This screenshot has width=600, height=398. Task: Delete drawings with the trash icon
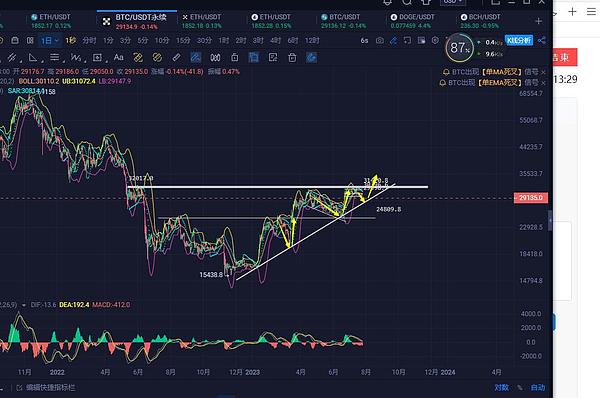click(x=292, y=58)
